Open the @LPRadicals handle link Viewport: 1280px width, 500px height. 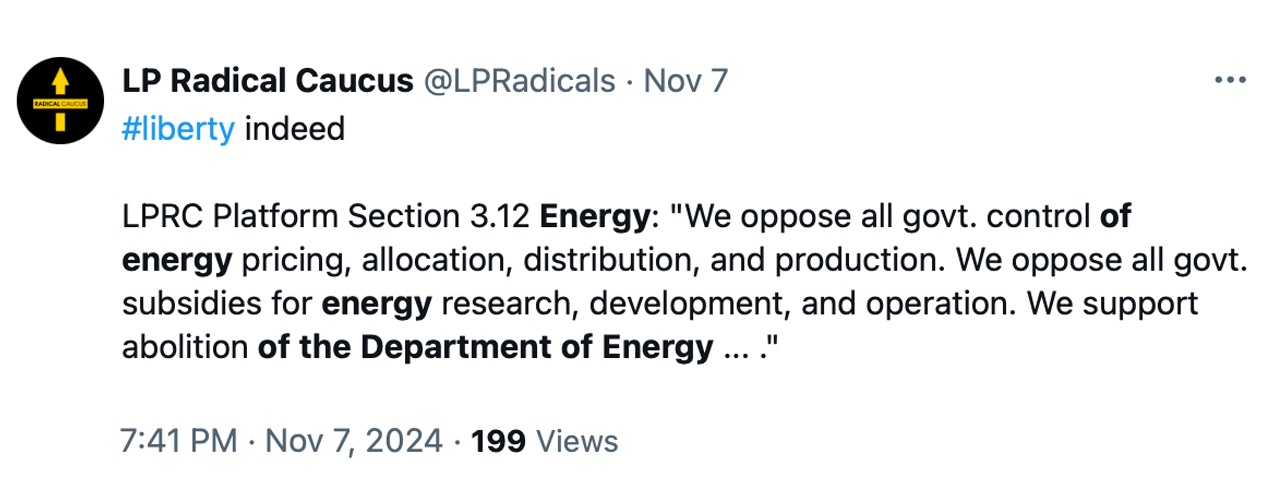[x=520, y=81]
